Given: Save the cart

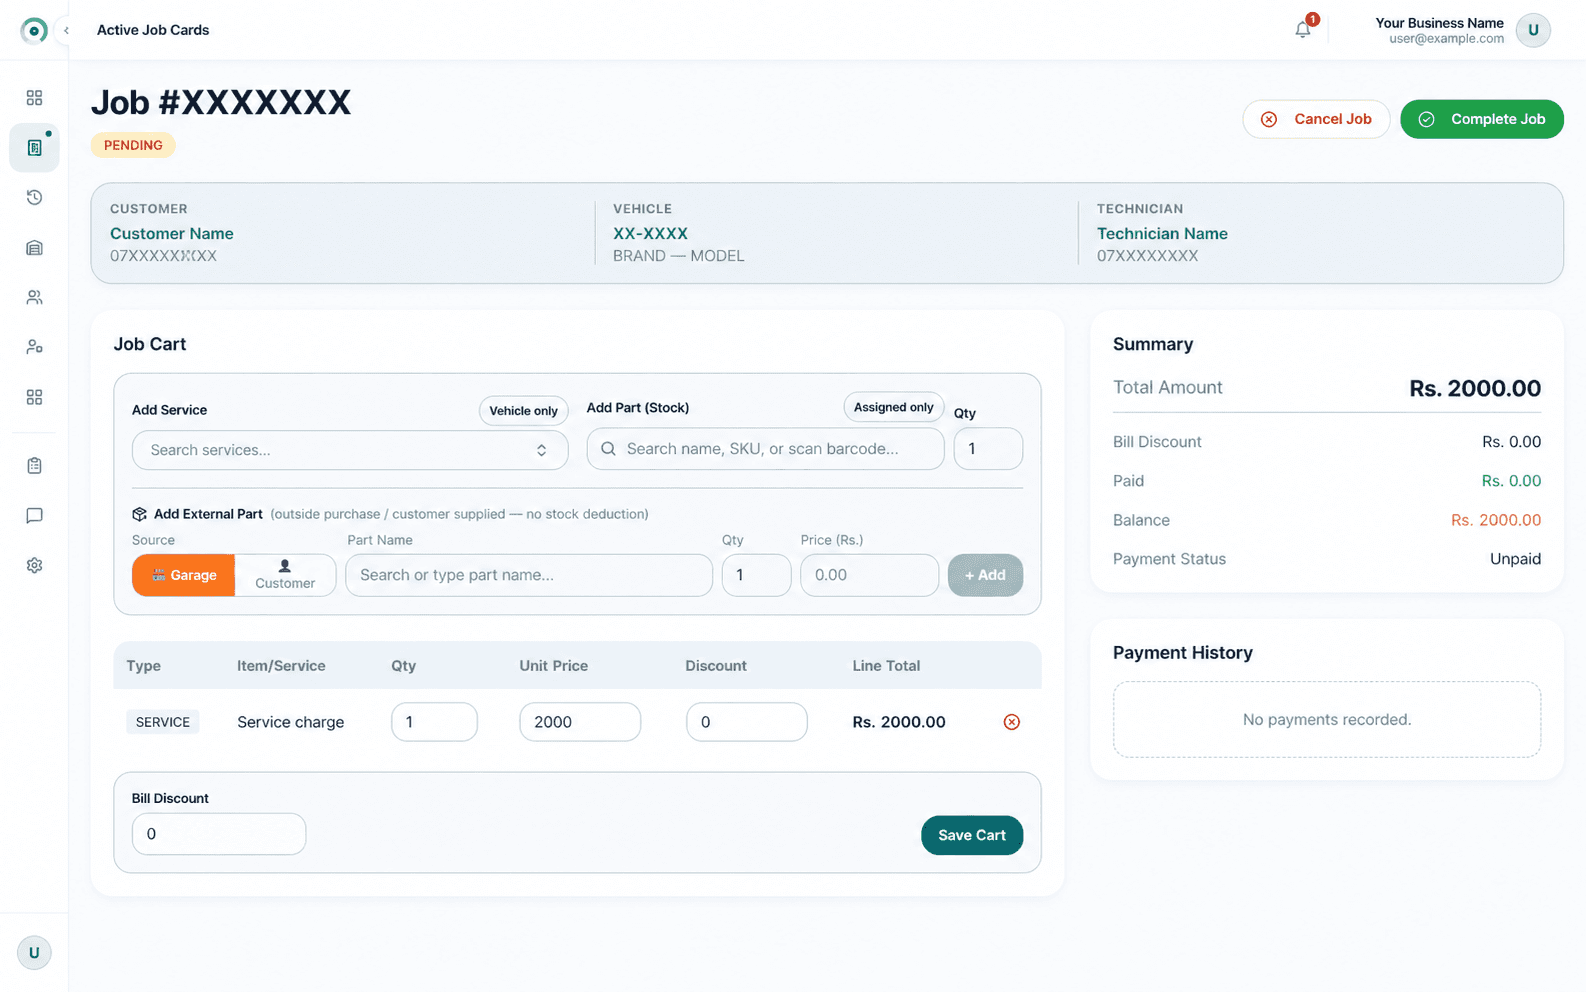Looking at the screenshot, I should [x=972, y=835].
